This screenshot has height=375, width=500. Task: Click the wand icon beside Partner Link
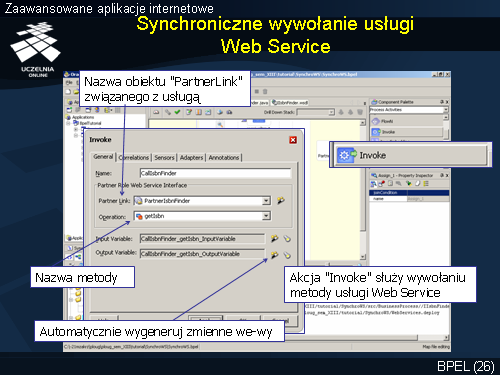281,201
